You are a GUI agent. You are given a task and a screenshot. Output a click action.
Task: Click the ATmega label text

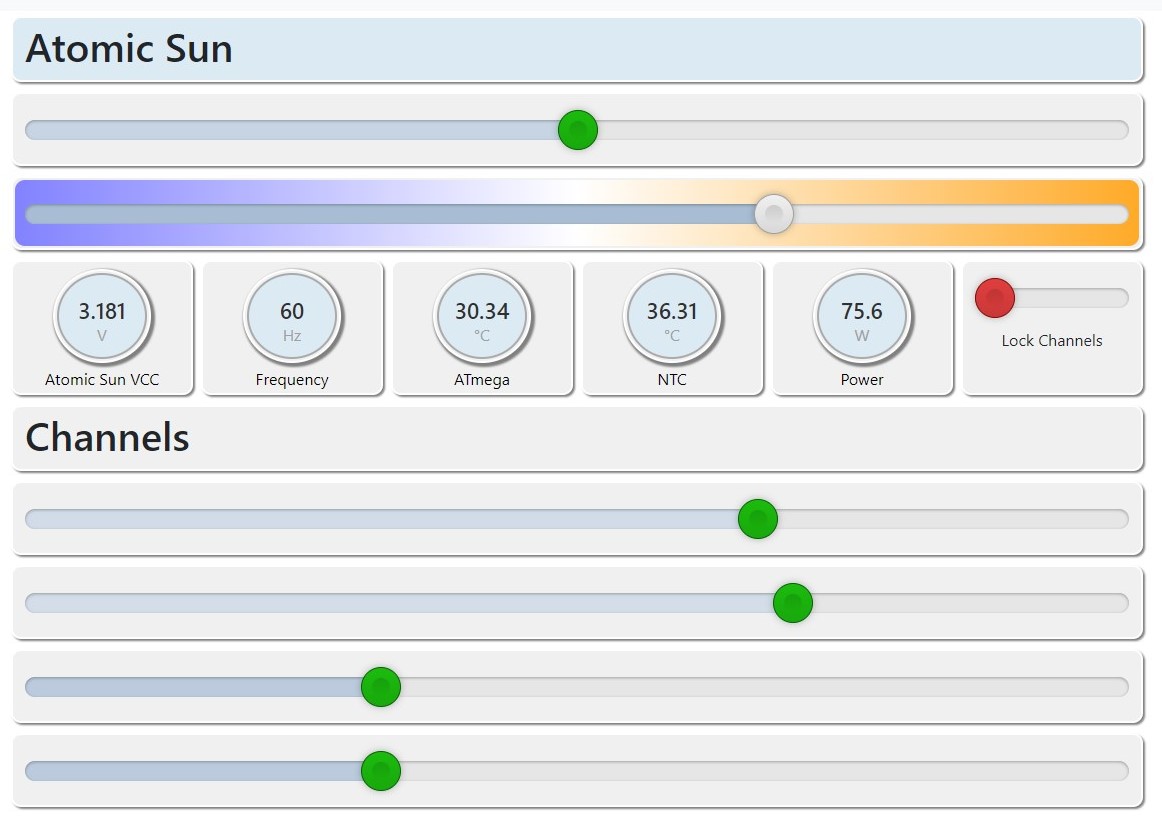482,380
